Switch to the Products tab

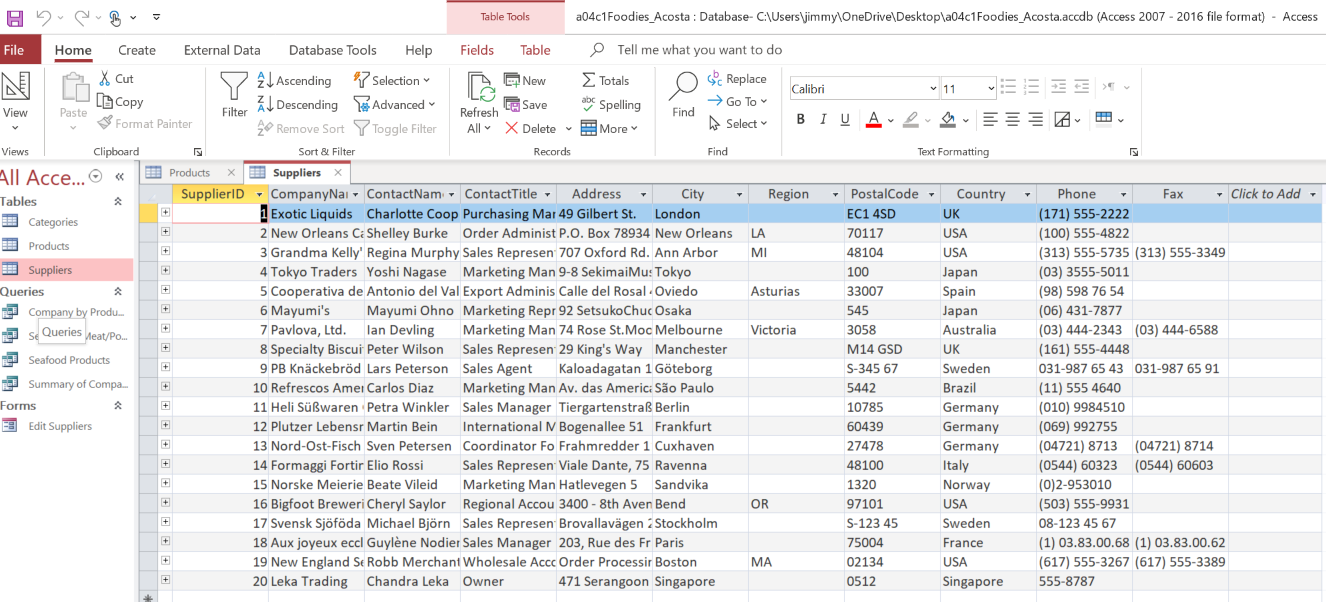tap(190, 171)
